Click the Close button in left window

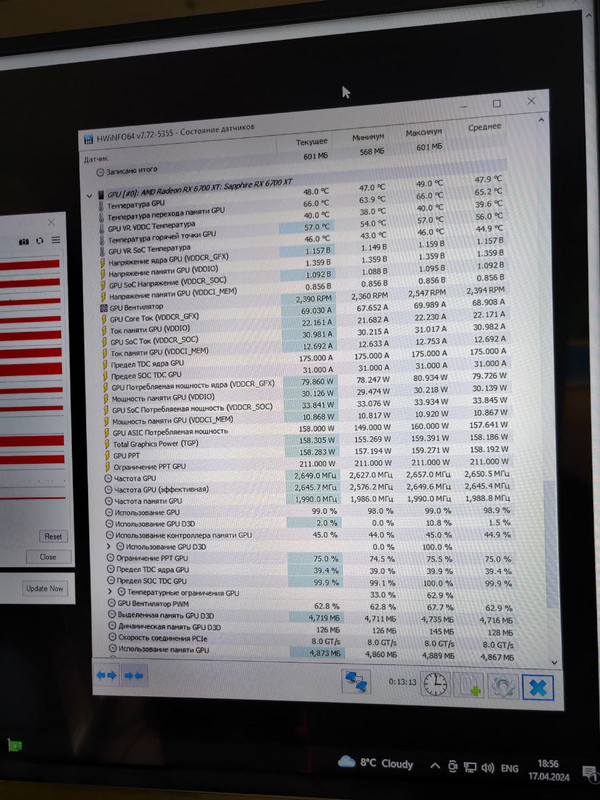[x=48, y=557]
